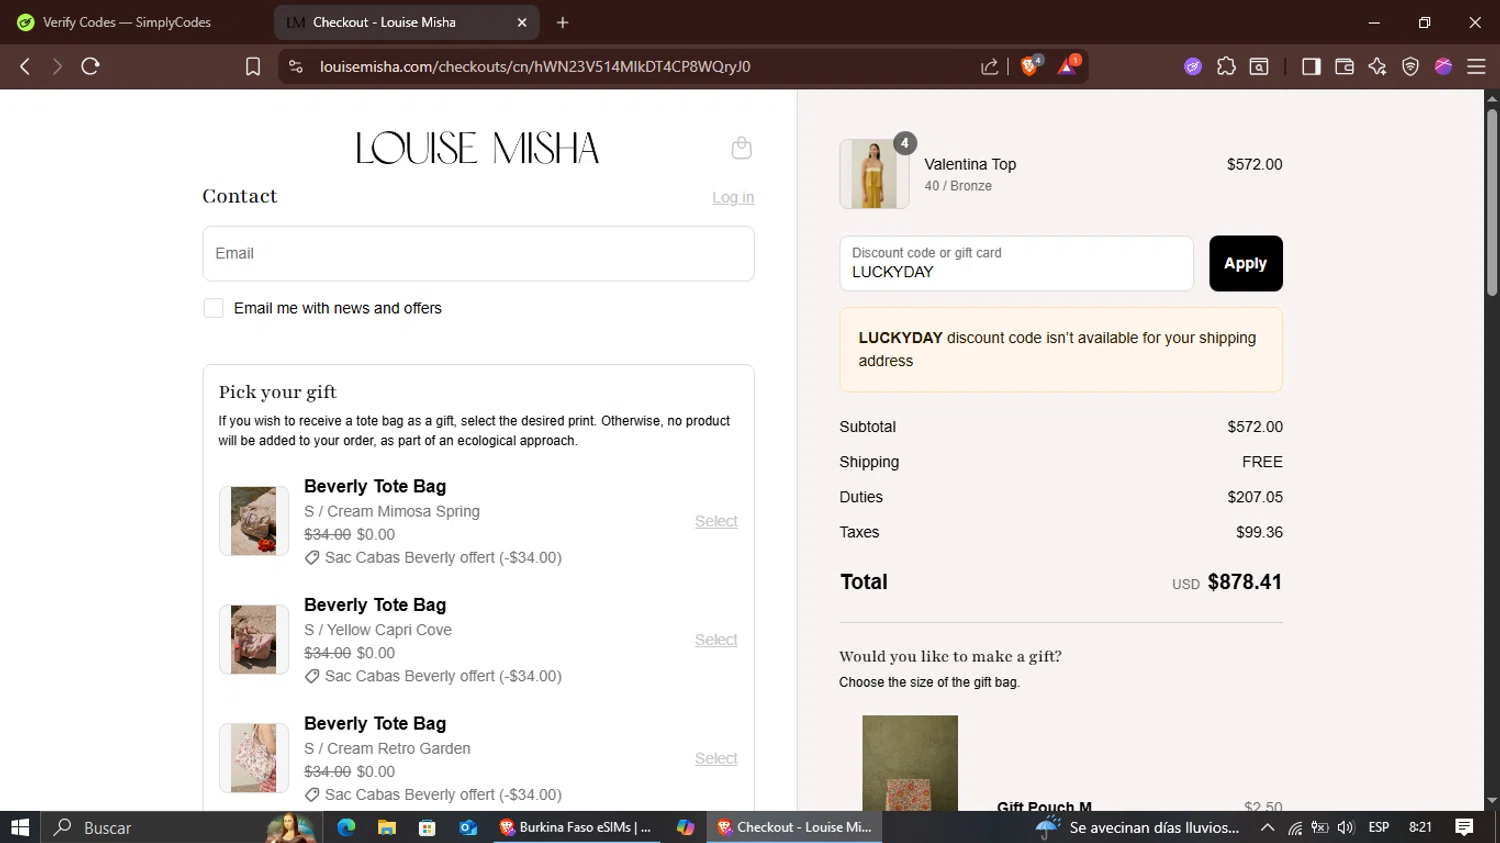Click Yellow Capri Cove bag thumbnail

pos(254,639)
